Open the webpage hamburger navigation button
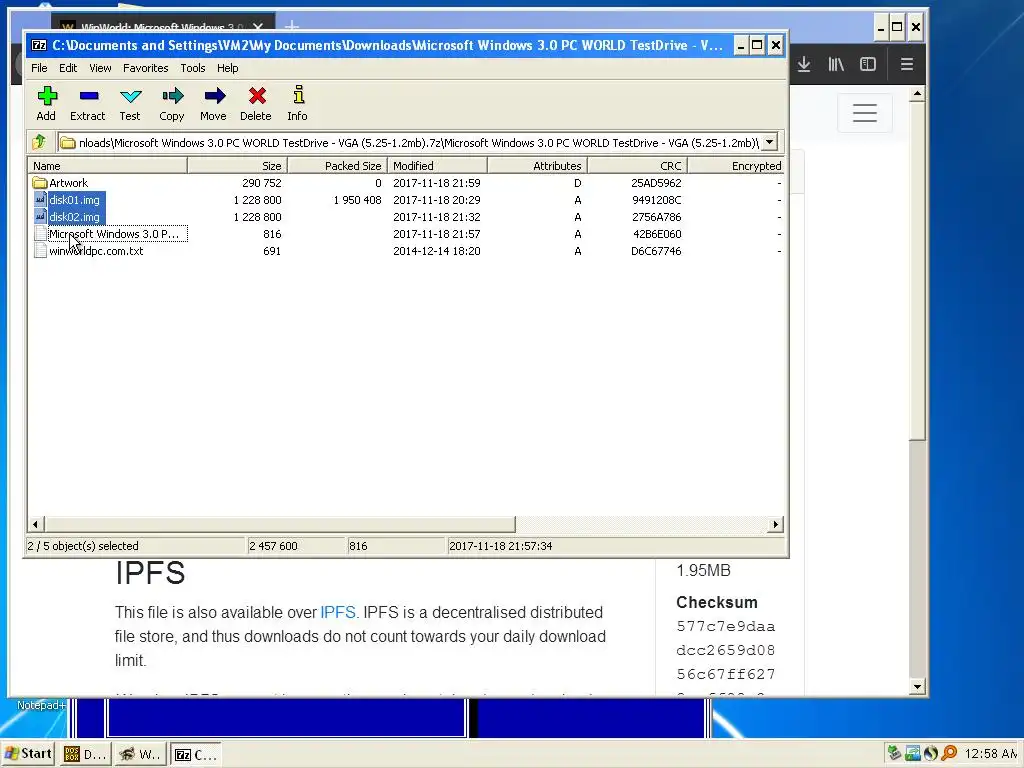 point(865,113)
